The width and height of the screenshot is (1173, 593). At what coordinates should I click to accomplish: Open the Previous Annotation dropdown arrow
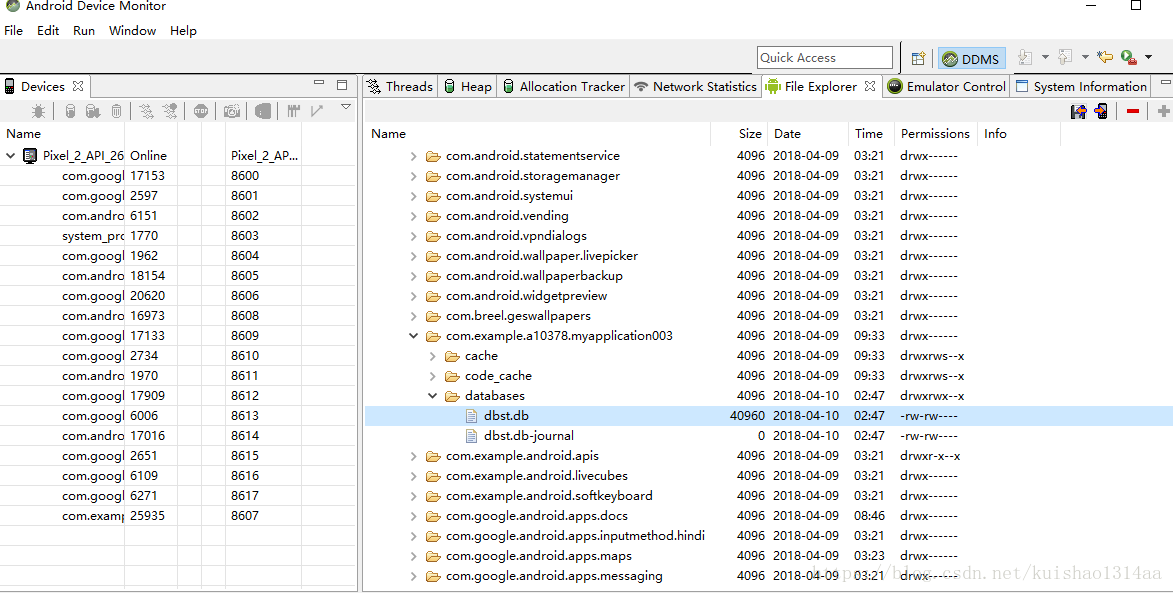tap(1085, 58)
